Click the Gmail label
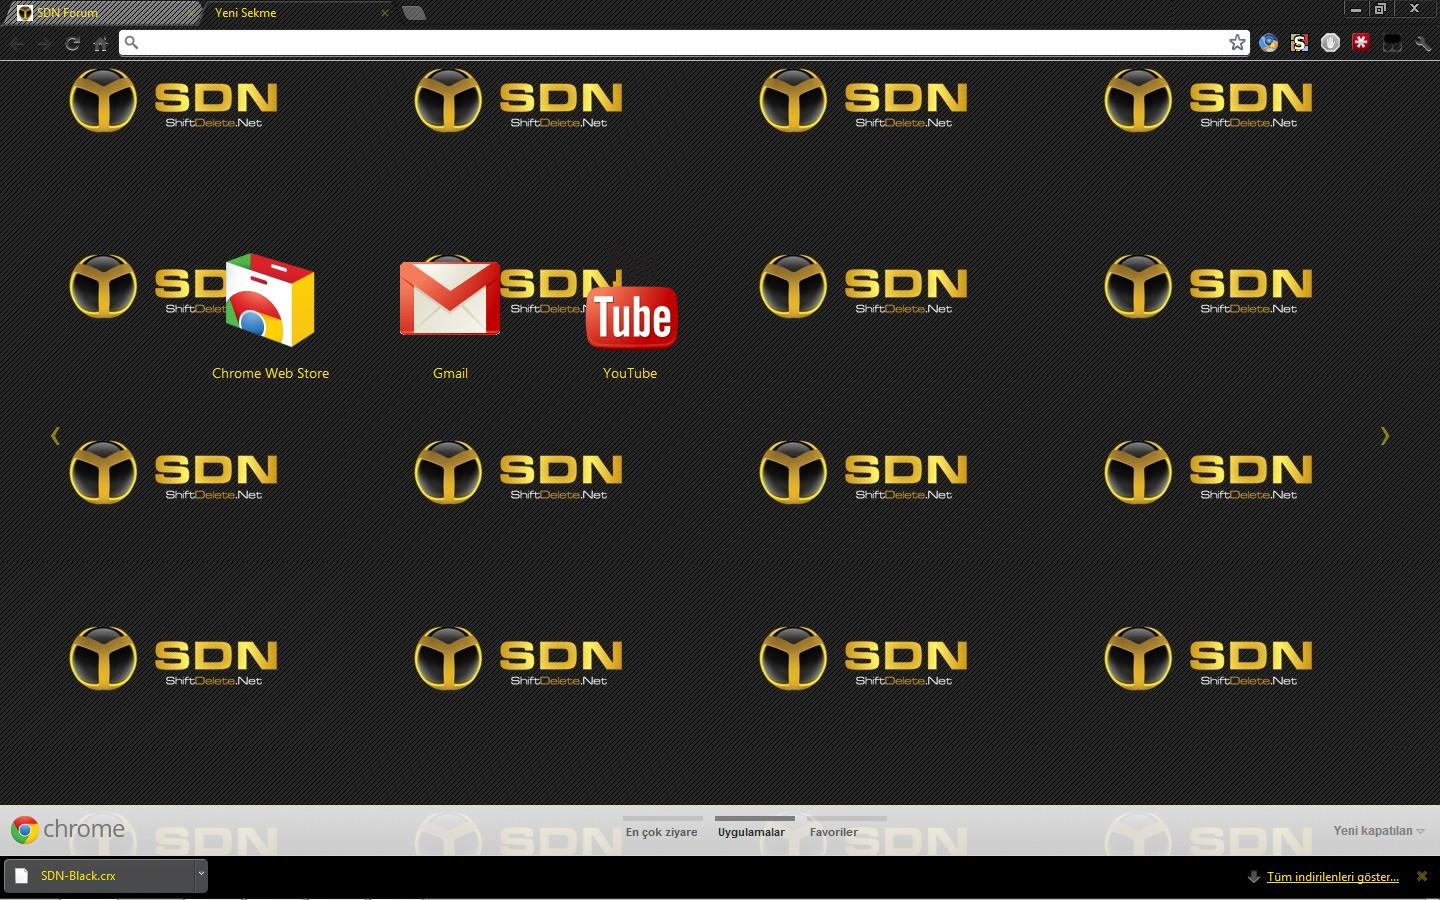The height and width of the screenshot is (900, 1440). pos(450,373)
